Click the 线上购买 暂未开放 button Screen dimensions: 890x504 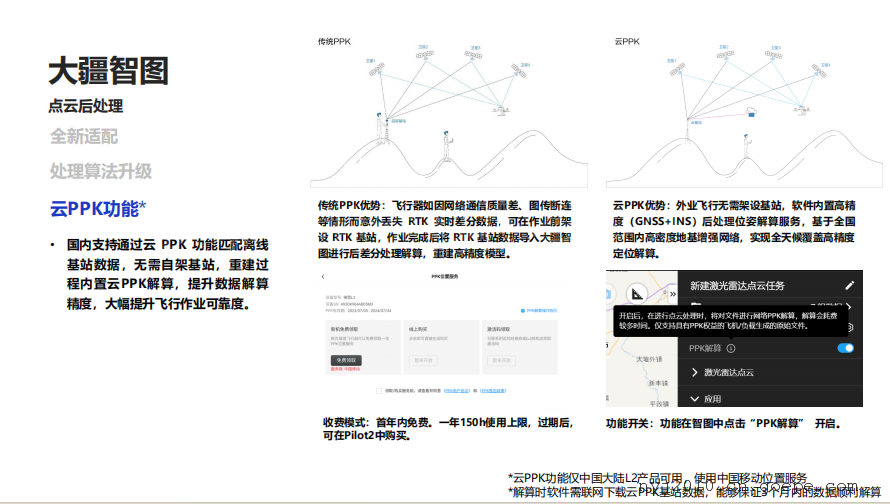pos(424,359)
